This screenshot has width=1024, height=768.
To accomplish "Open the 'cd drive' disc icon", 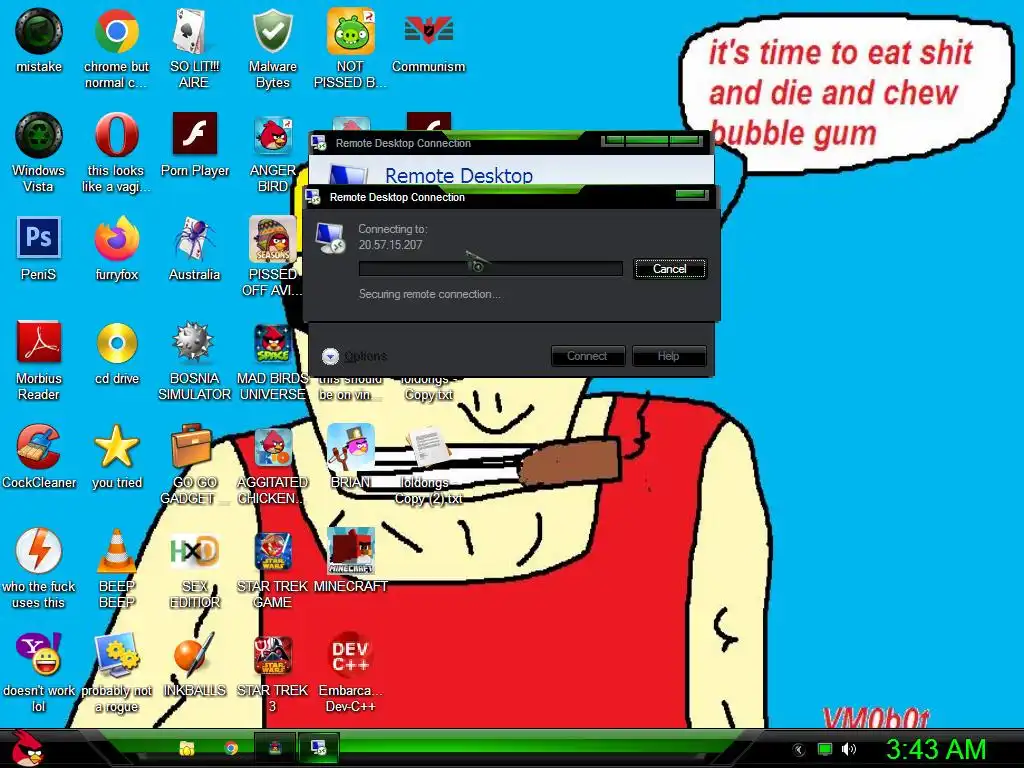I will (x=116, y=352).
